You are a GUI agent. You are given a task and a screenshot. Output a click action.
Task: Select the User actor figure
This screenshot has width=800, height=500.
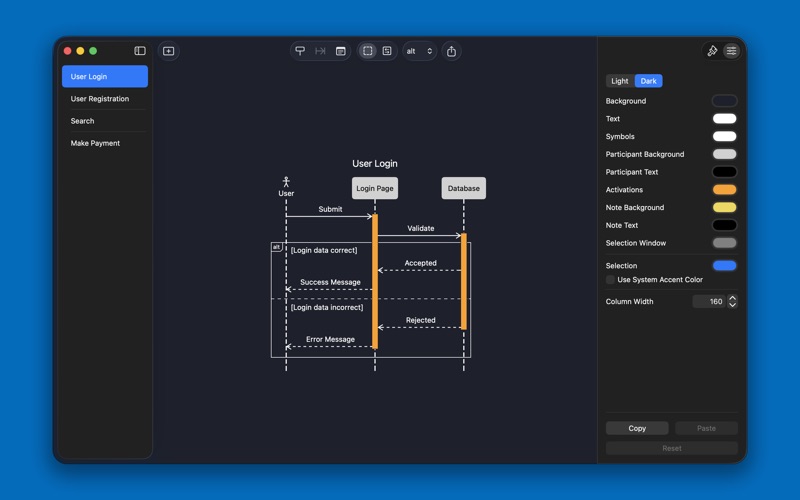click(x=286, y=187)
